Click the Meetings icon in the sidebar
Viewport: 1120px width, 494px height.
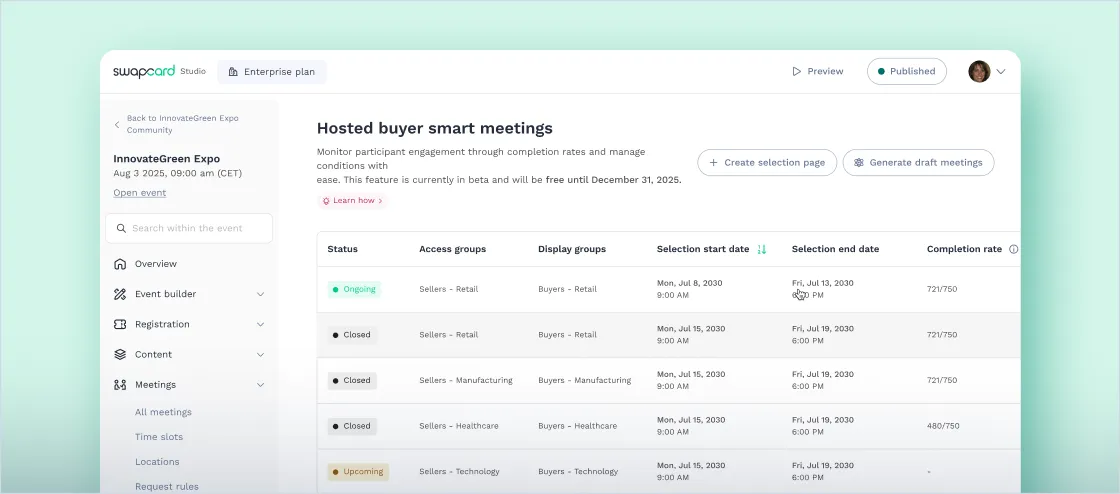(120, 385)
